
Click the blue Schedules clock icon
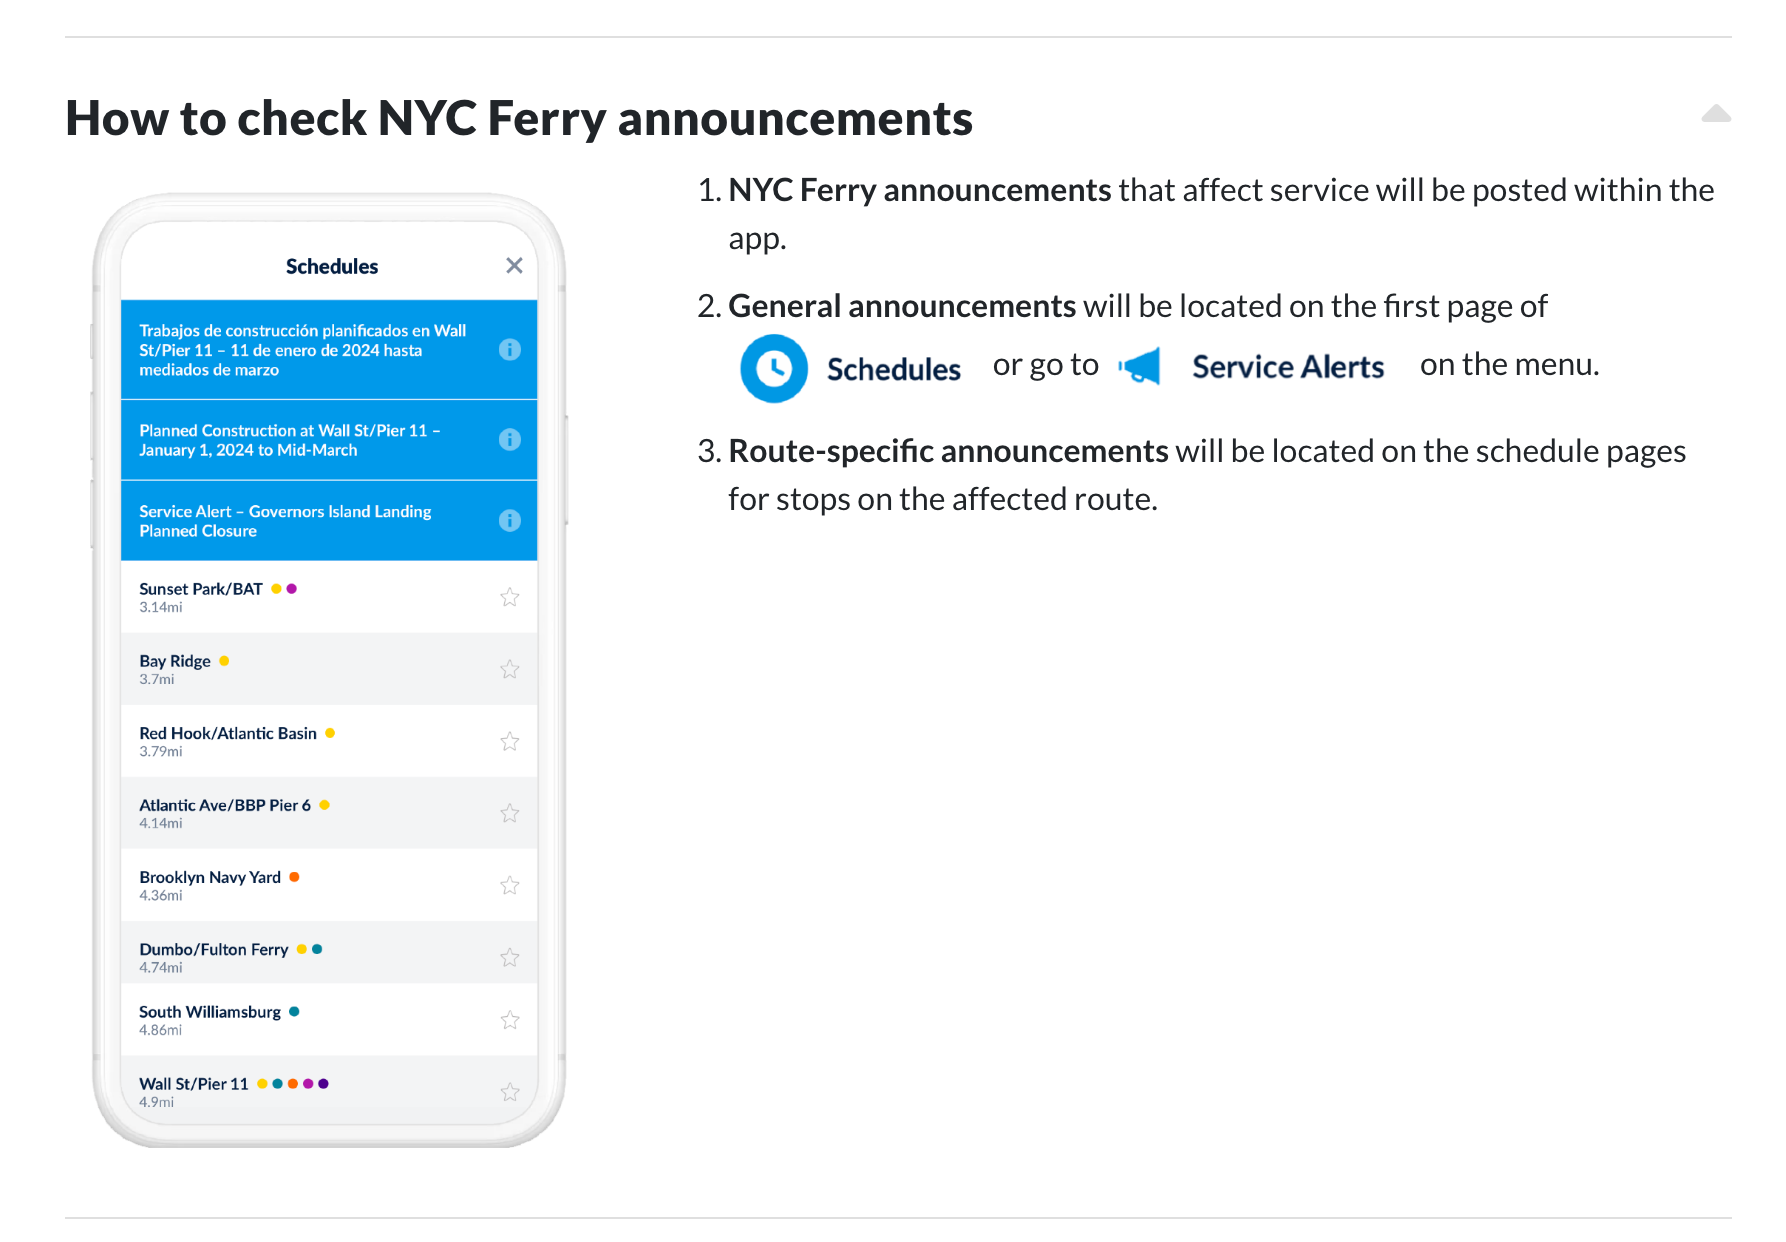click(x=774, y=368)
